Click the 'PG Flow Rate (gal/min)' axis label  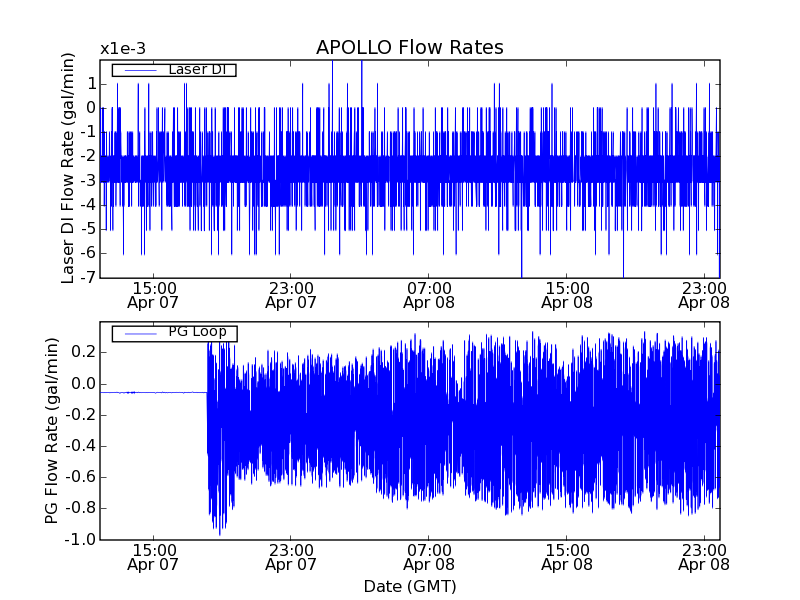51,431
